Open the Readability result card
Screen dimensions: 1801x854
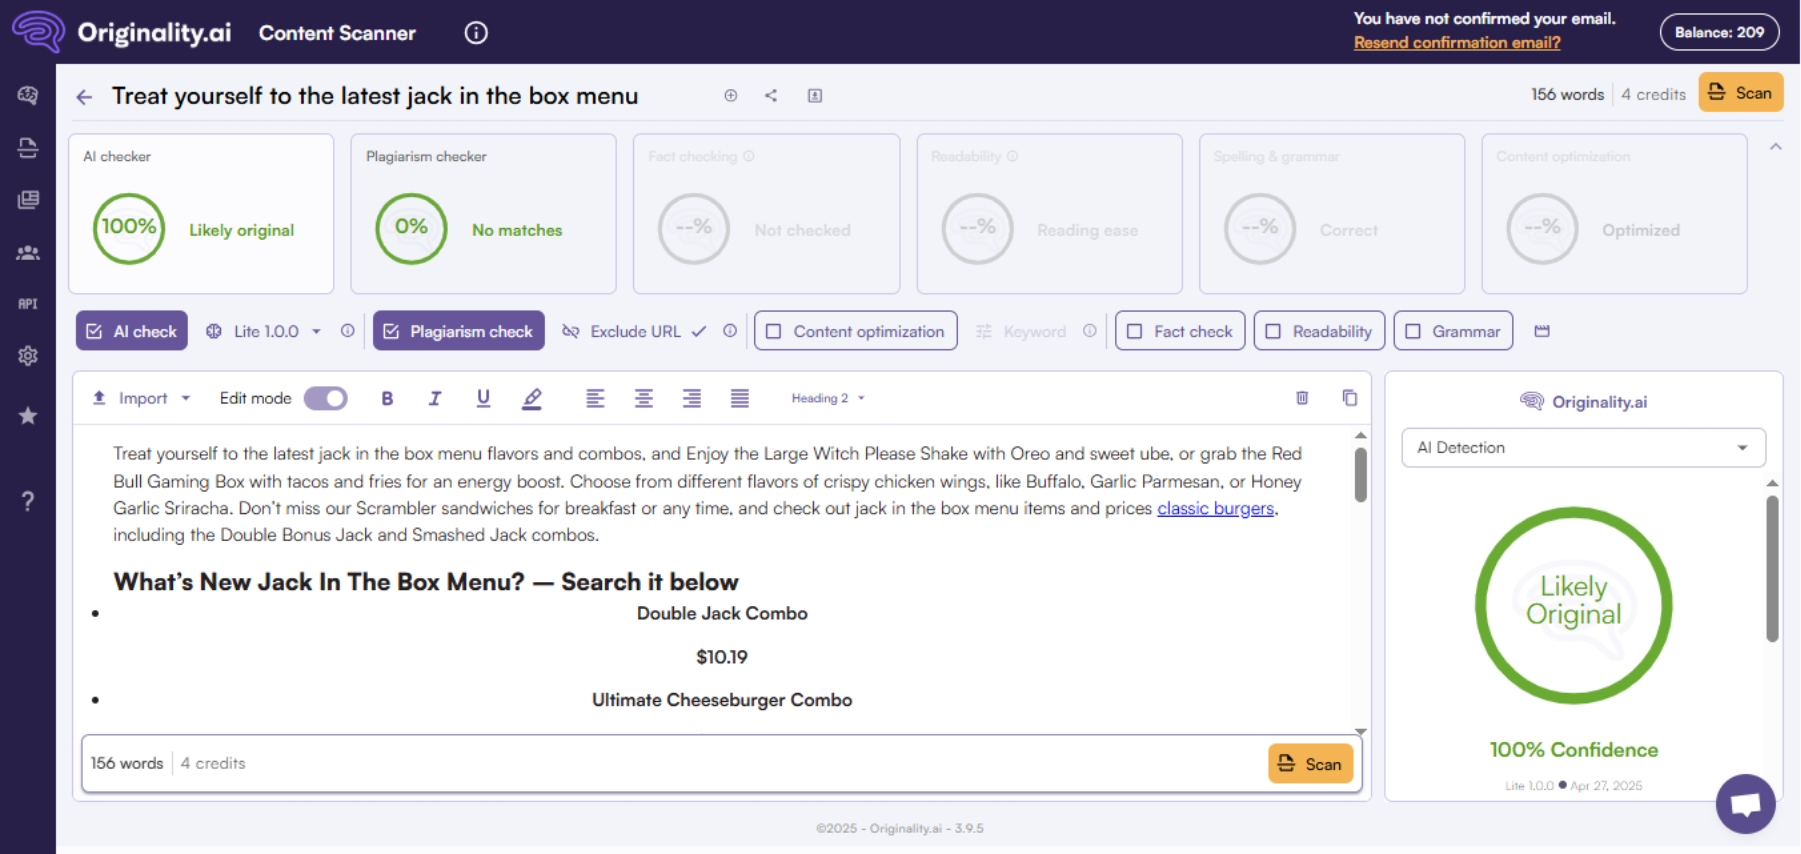click(x=1049, y=214)
